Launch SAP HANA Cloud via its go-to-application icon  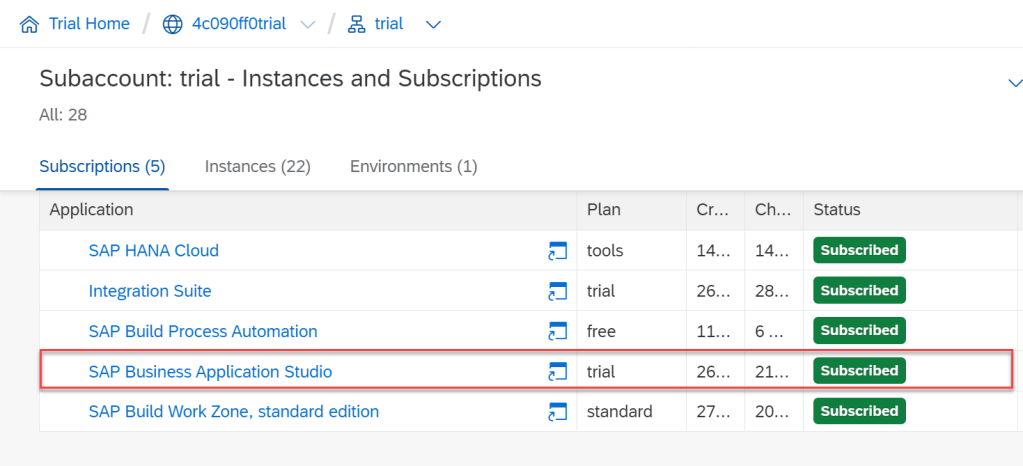557,251
